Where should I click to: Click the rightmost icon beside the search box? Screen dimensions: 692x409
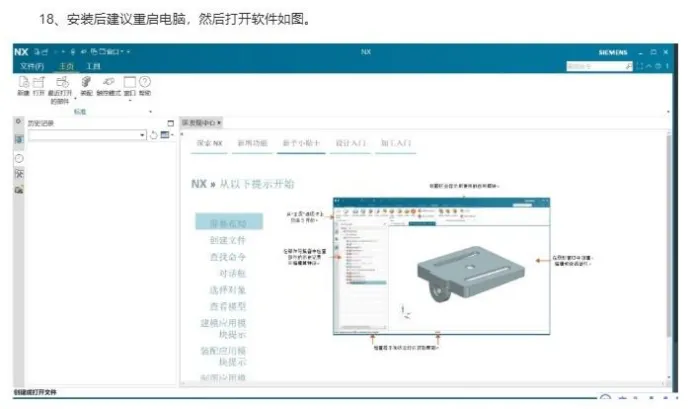click(667, 66)
